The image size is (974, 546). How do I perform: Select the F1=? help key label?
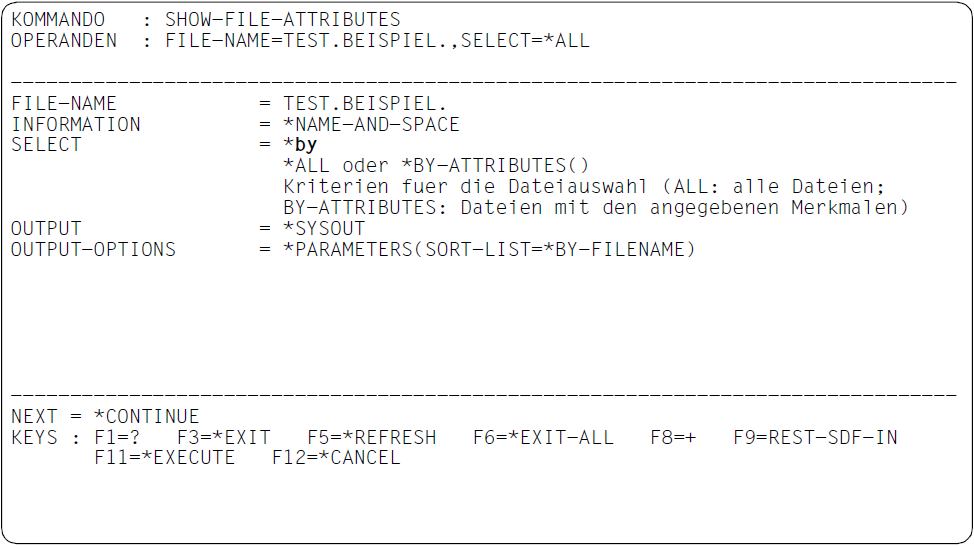coord(117,437)
